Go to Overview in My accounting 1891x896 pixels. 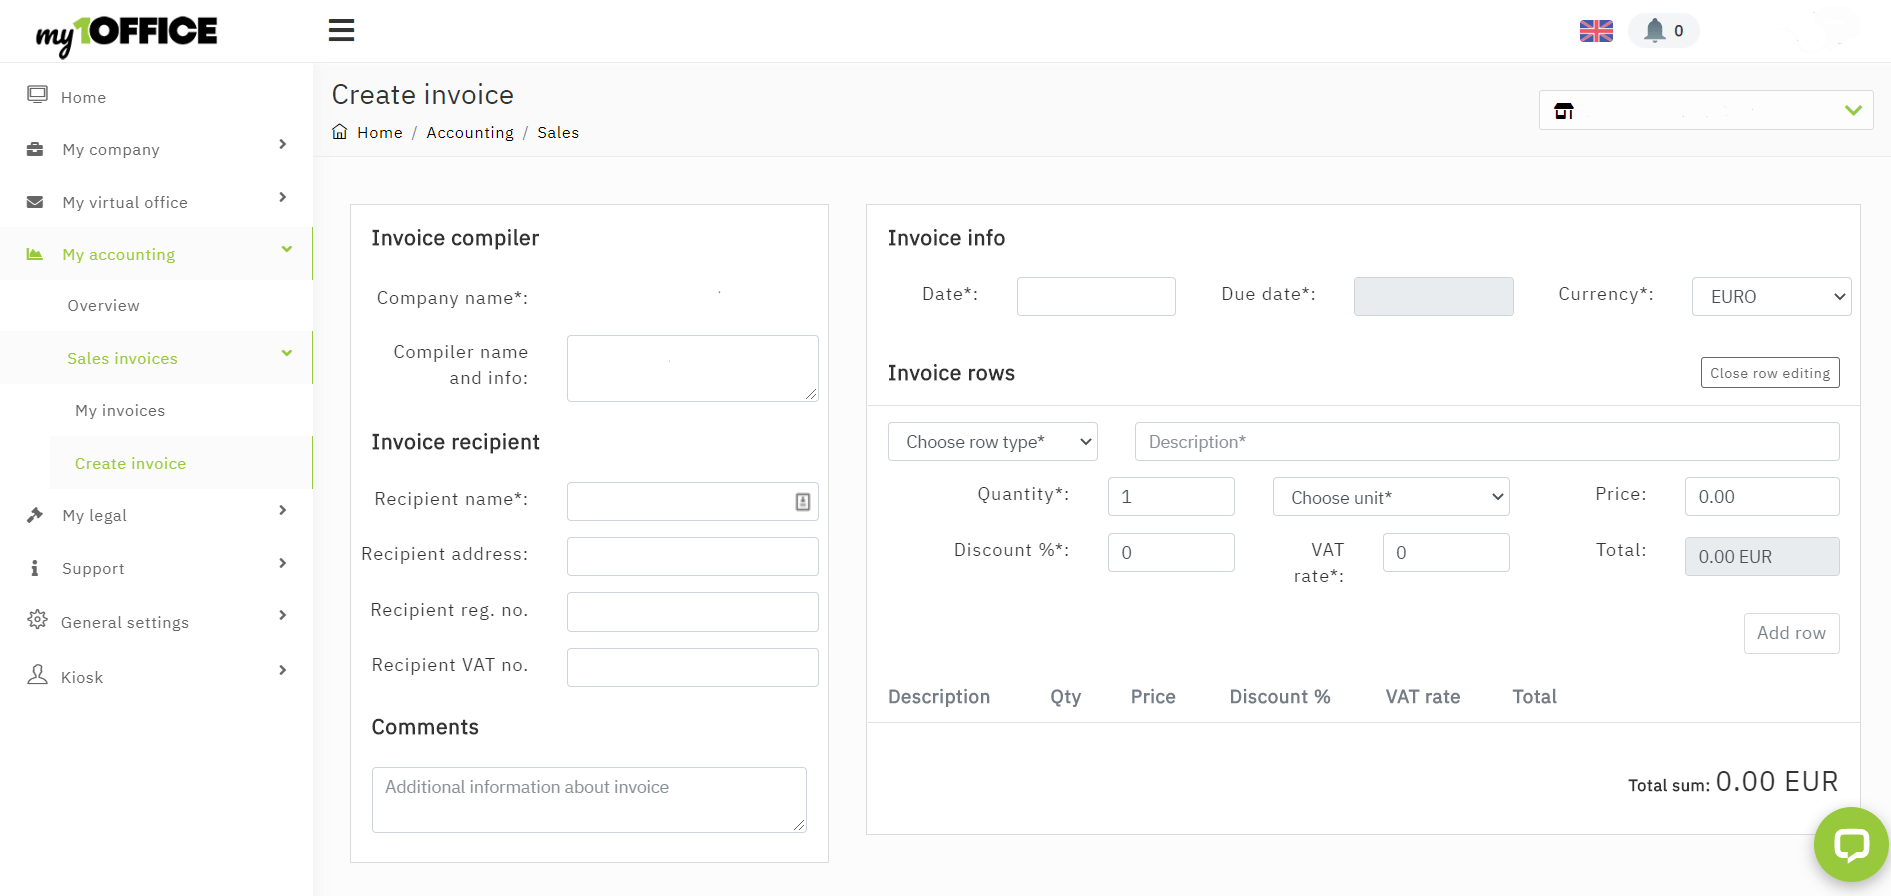tap(104, 306)
